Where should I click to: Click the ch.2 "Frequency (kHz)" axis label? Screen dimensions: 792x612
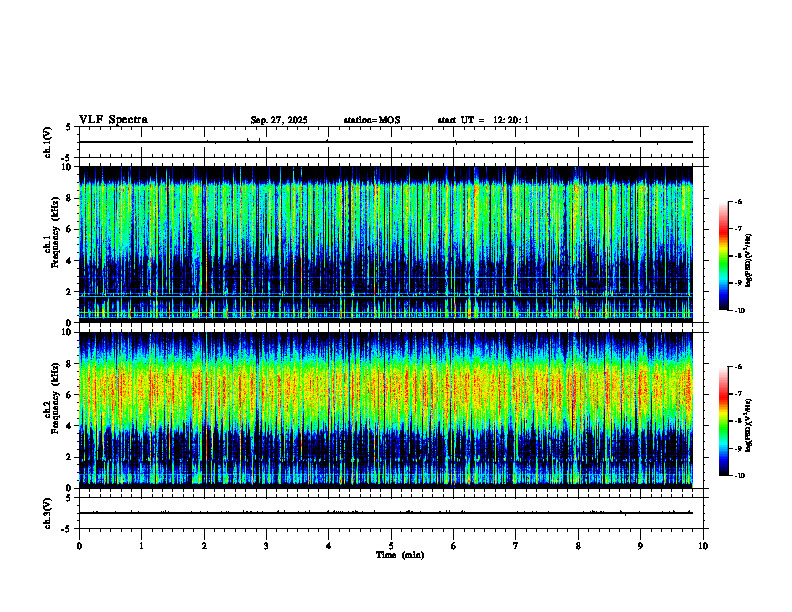(57, 398)
